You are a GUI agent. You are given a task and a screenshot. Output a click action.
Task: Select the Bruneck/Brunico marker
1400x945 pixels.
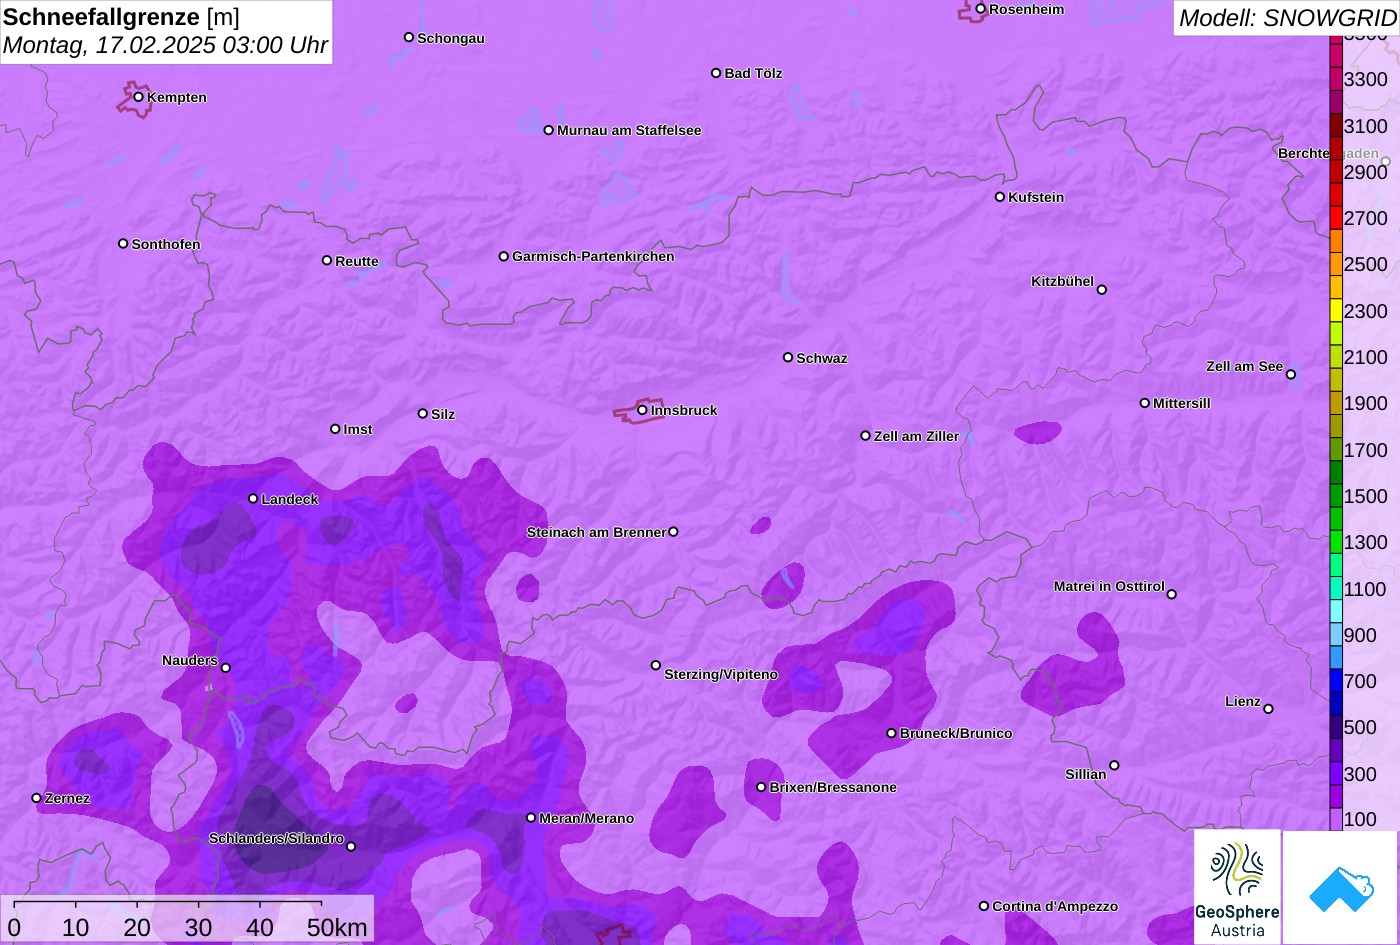(x=892, y=733)
